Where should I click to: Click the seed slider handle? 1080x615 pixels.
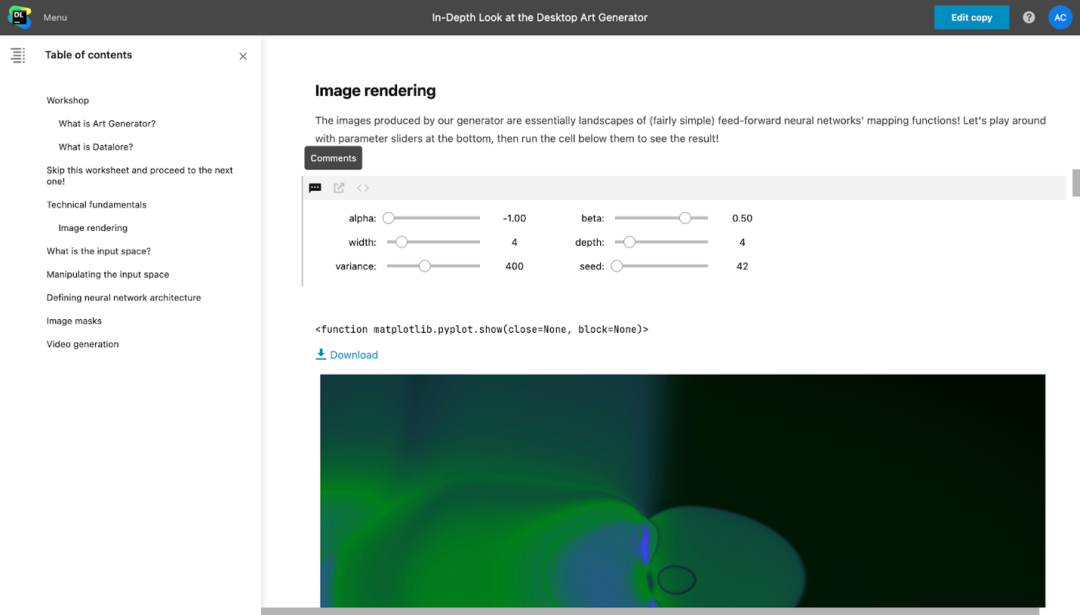[617, 266]
